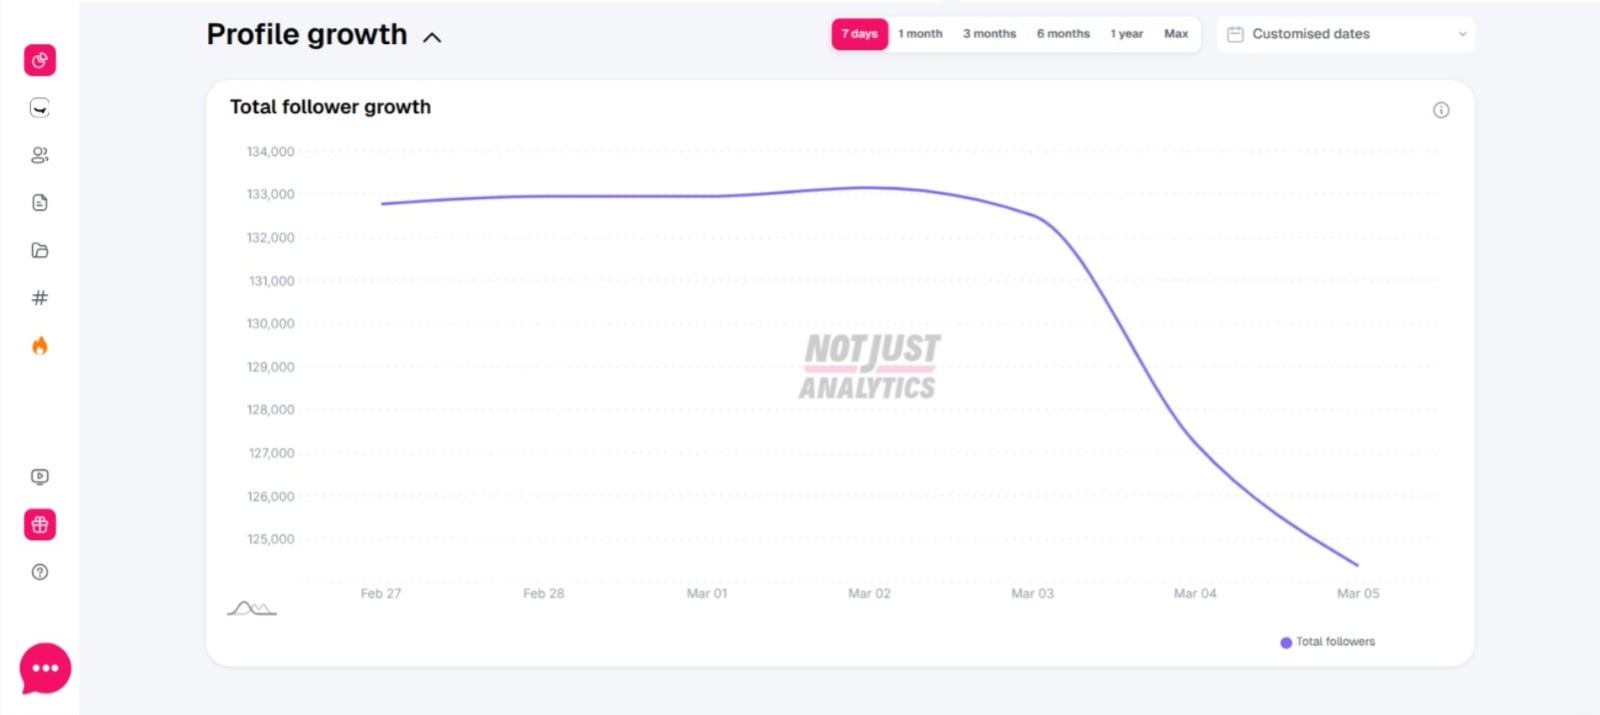Open the hashtag tool in sidebar
The width and height of the screenshot is (1600, 715).
tap(40, 298)
